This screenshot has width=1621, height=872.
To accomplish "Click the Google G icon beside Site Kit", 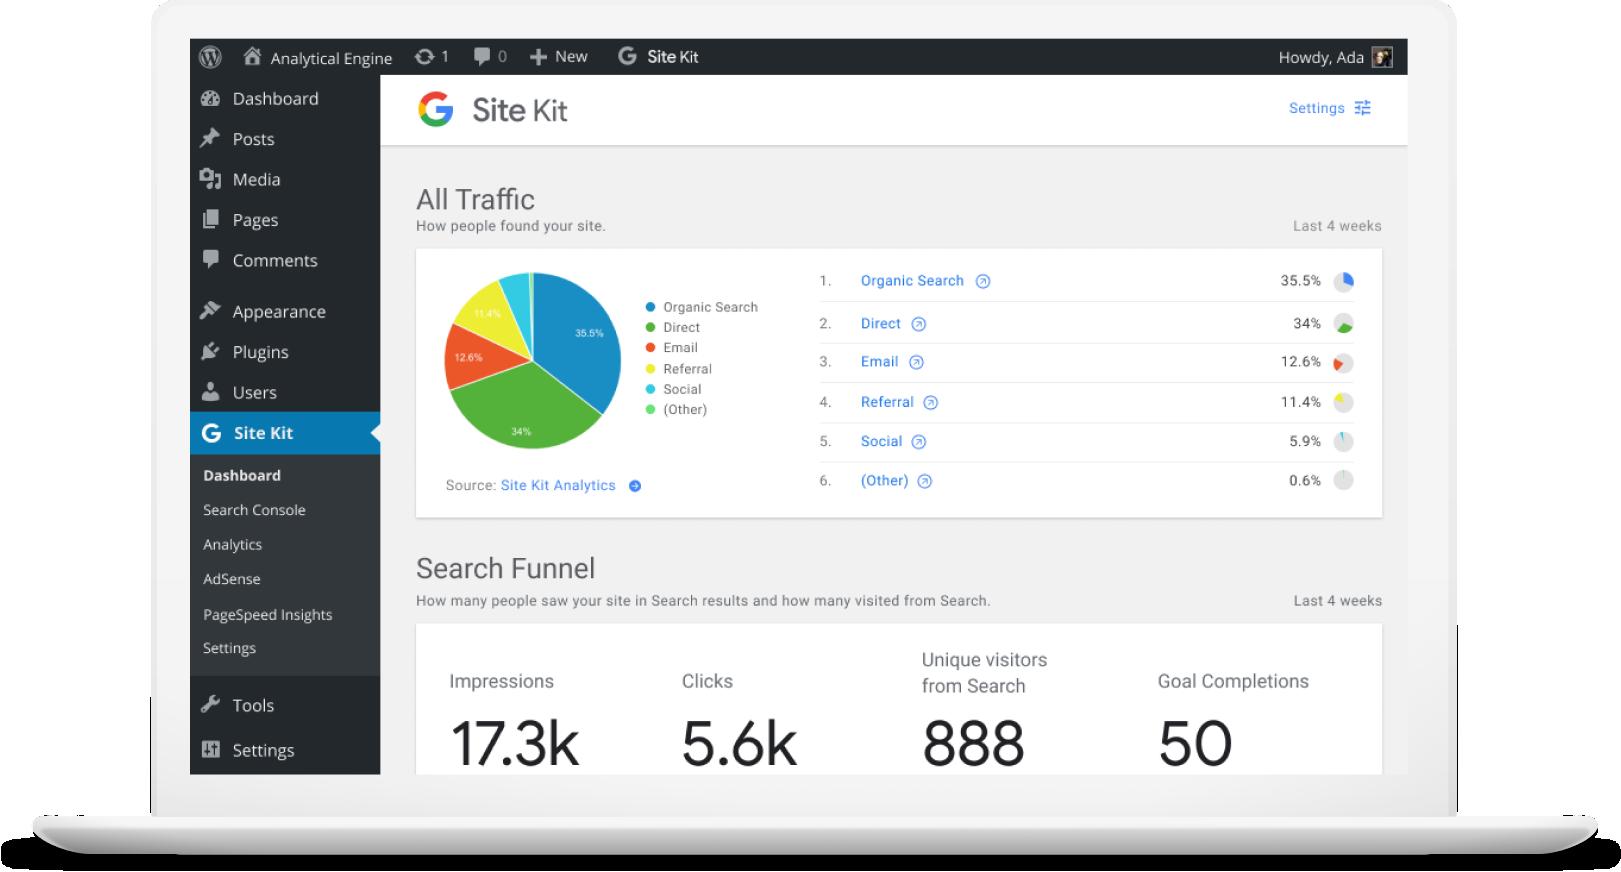I will point(211,433).
